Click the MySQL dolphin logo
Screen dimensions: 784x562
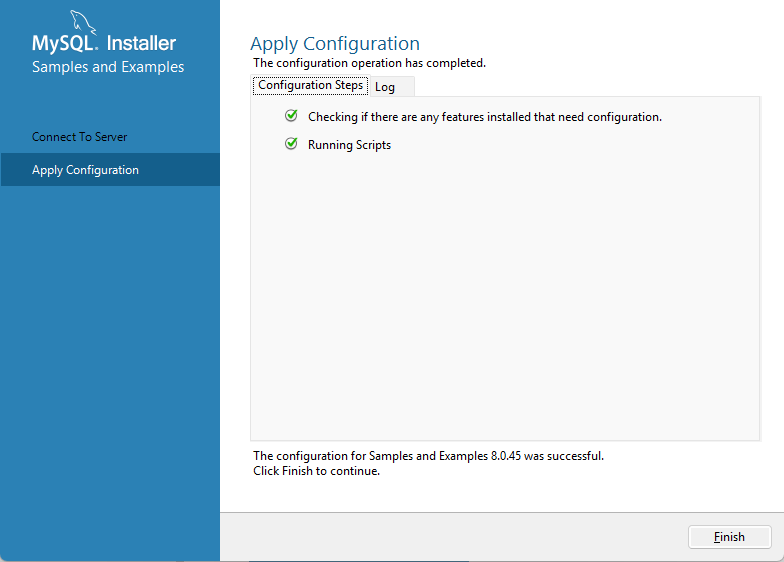click(x=82, y=22)
